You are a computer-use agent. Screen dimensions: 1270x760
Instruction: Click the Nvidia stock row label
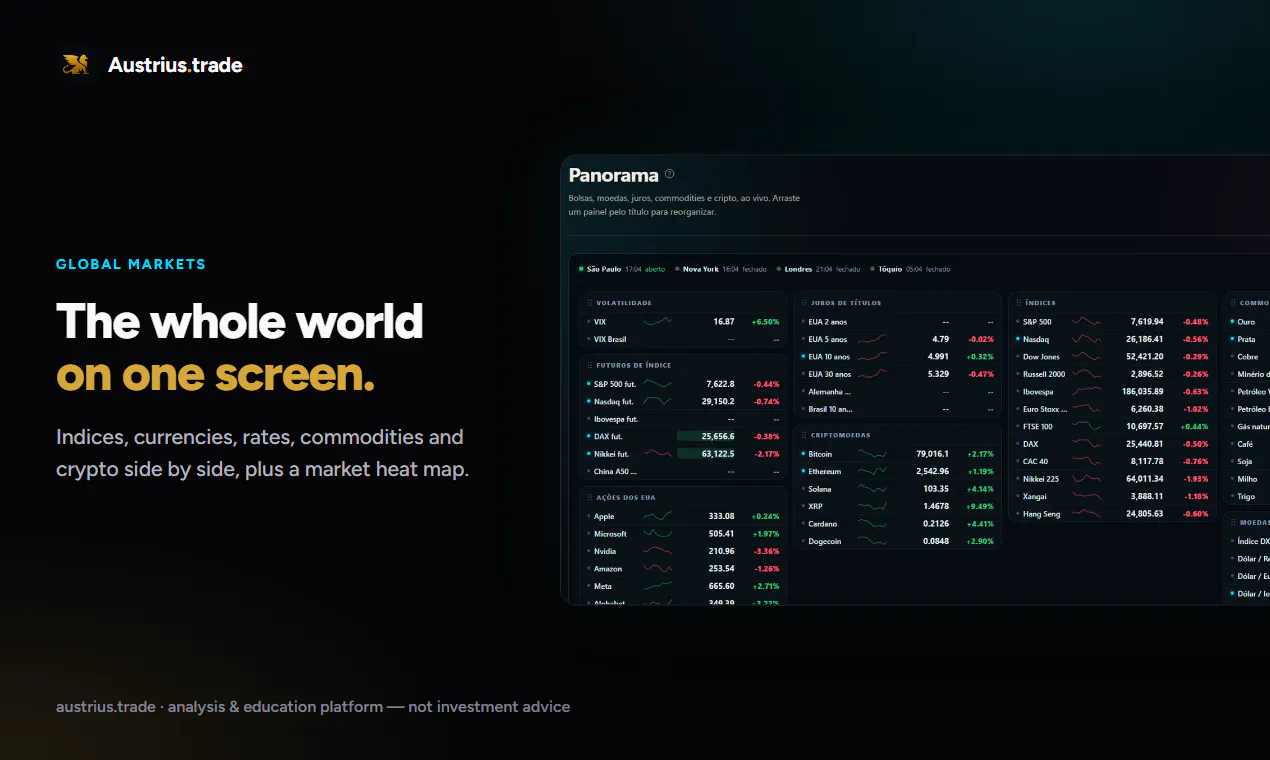605,551
